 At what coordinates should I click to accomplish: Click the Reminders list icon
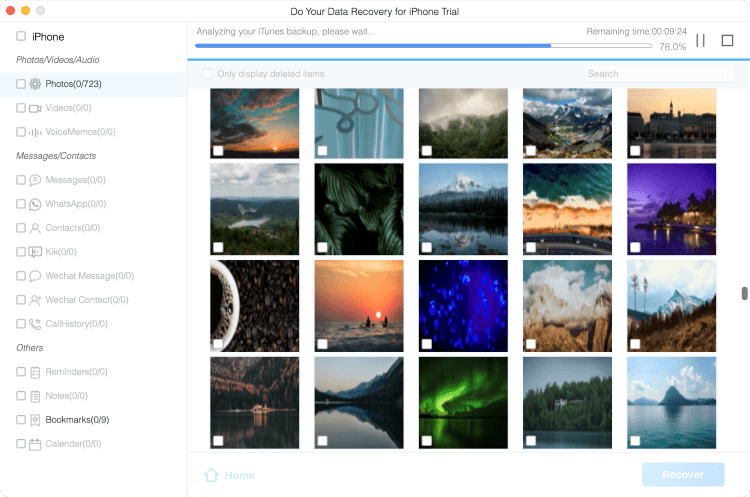click(x=35, y=372)
